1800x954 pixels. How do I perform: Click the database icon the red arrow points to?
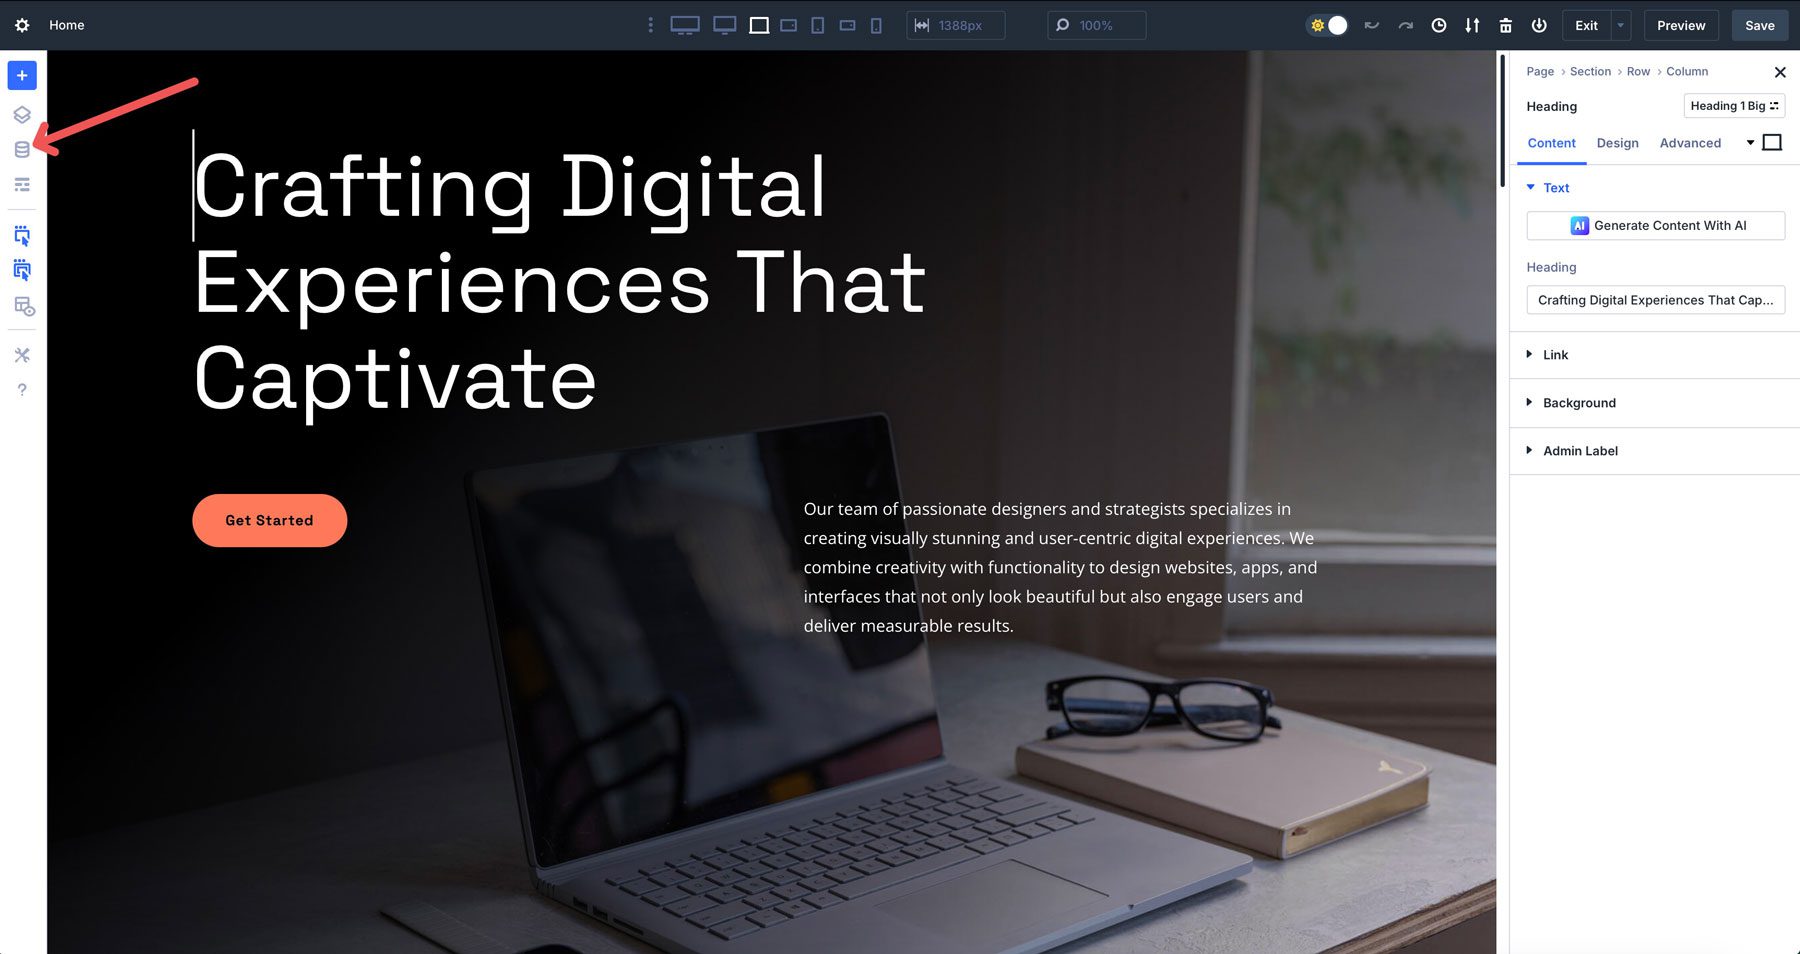21,148
